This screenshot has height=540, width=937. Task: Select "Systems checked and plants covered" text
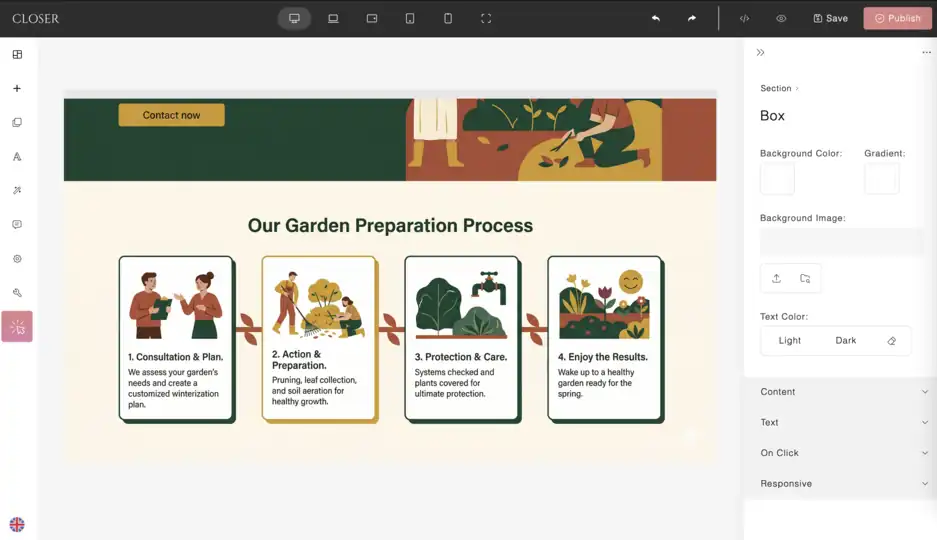[454, 383]
